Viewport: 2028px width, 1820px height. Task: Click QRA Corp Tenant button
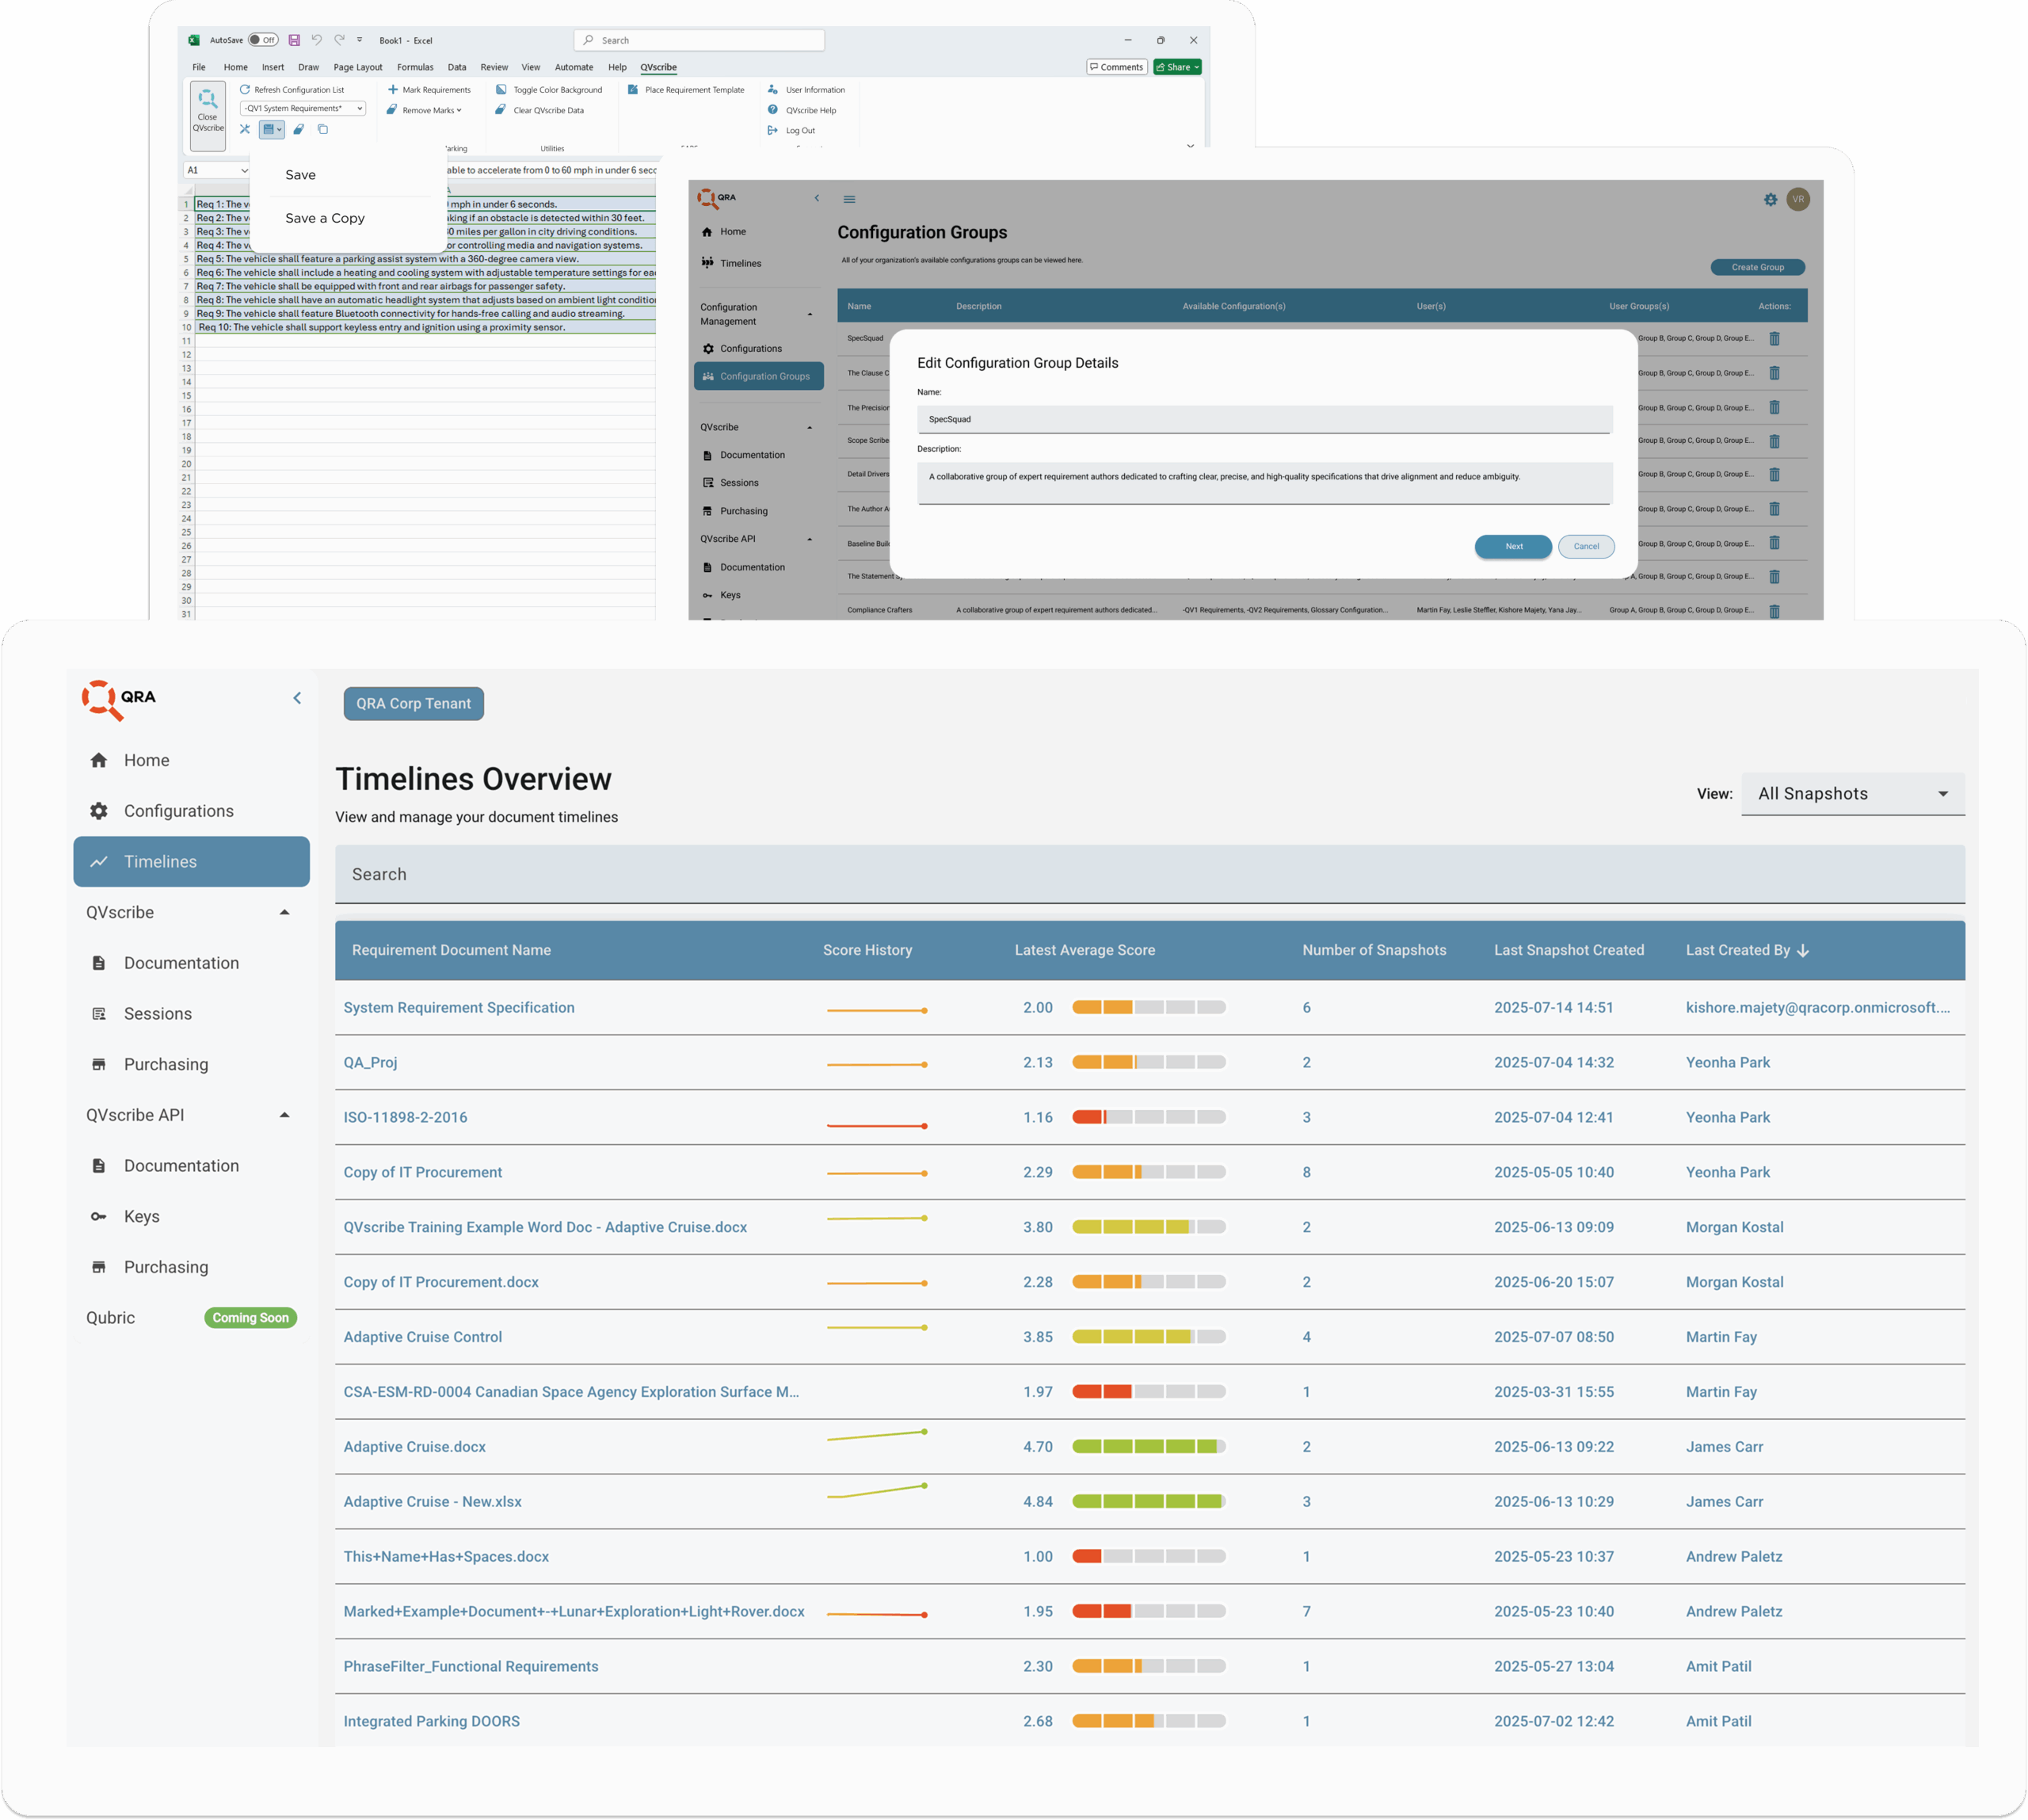click(413, 703)
